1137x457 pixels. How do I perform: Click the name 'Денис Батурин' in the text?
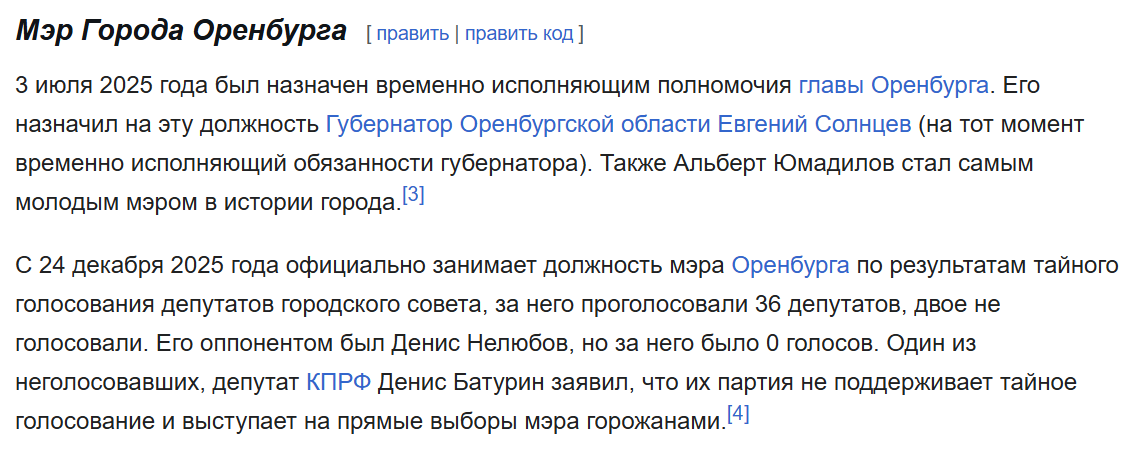(461, 382)
